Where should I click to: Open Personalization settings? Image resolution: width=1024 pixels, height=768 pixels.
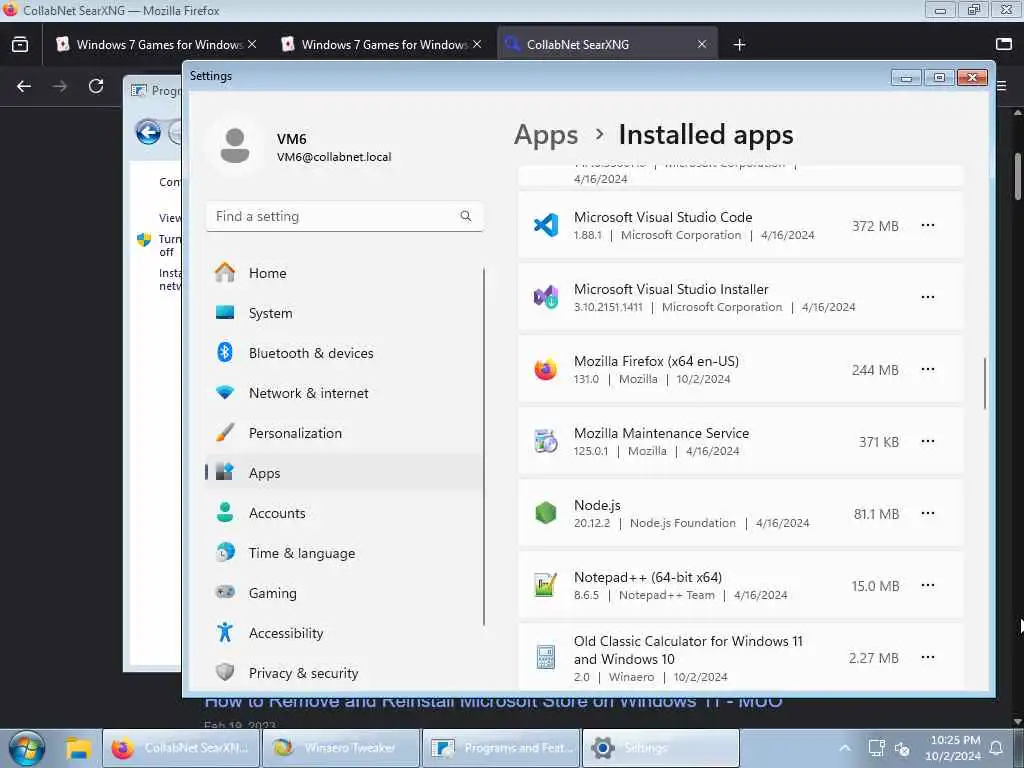coord(344,433)
